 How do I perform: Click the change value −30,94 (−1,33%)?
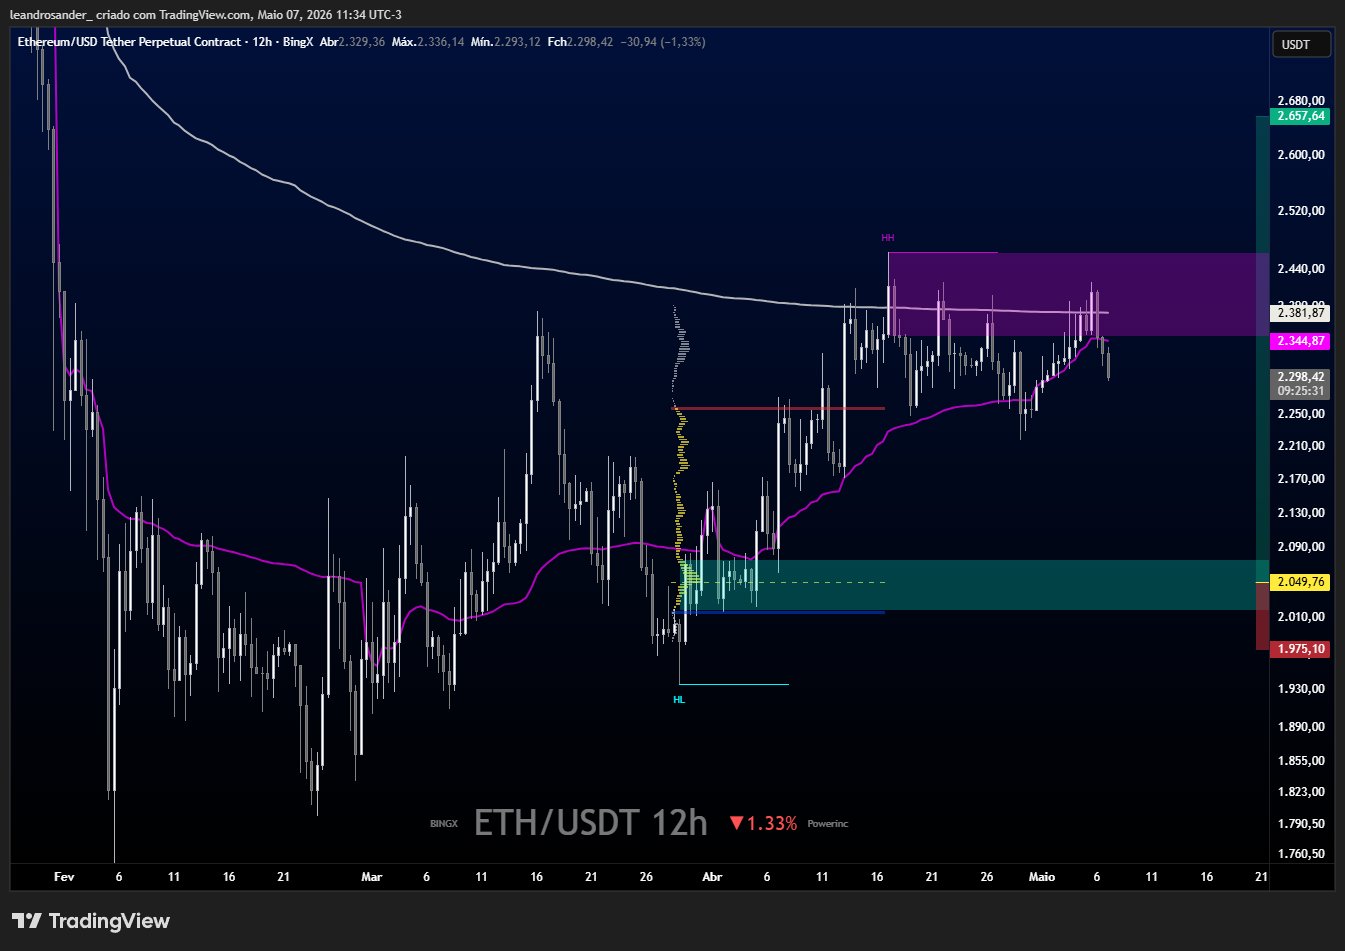tap(663, 42)
